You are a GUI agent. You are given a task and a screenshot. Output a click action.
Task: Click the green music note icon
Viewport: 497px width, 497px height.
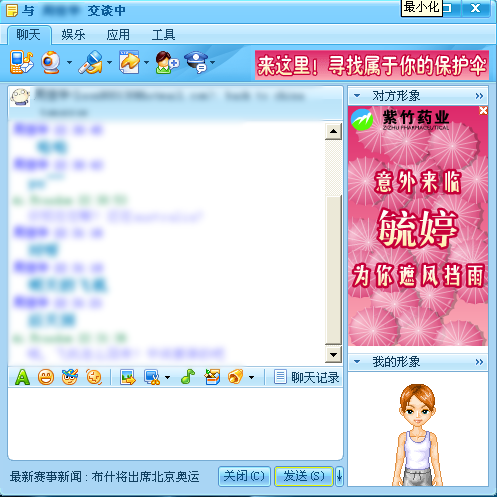tap(188, 377)
